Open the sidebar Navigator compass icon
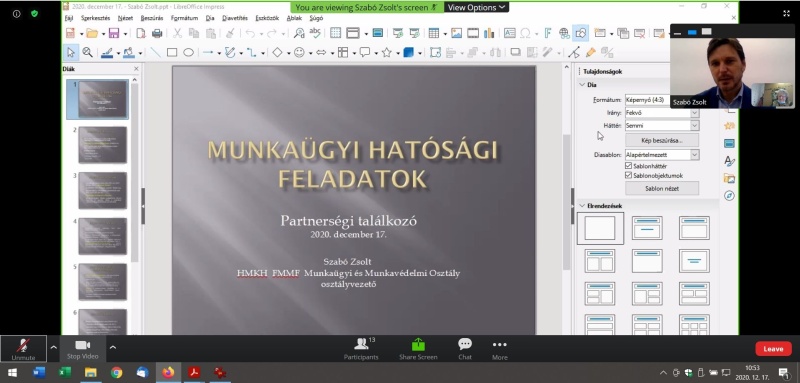The width and height of the screenshot is (800, 383). (x=730, y=196)
